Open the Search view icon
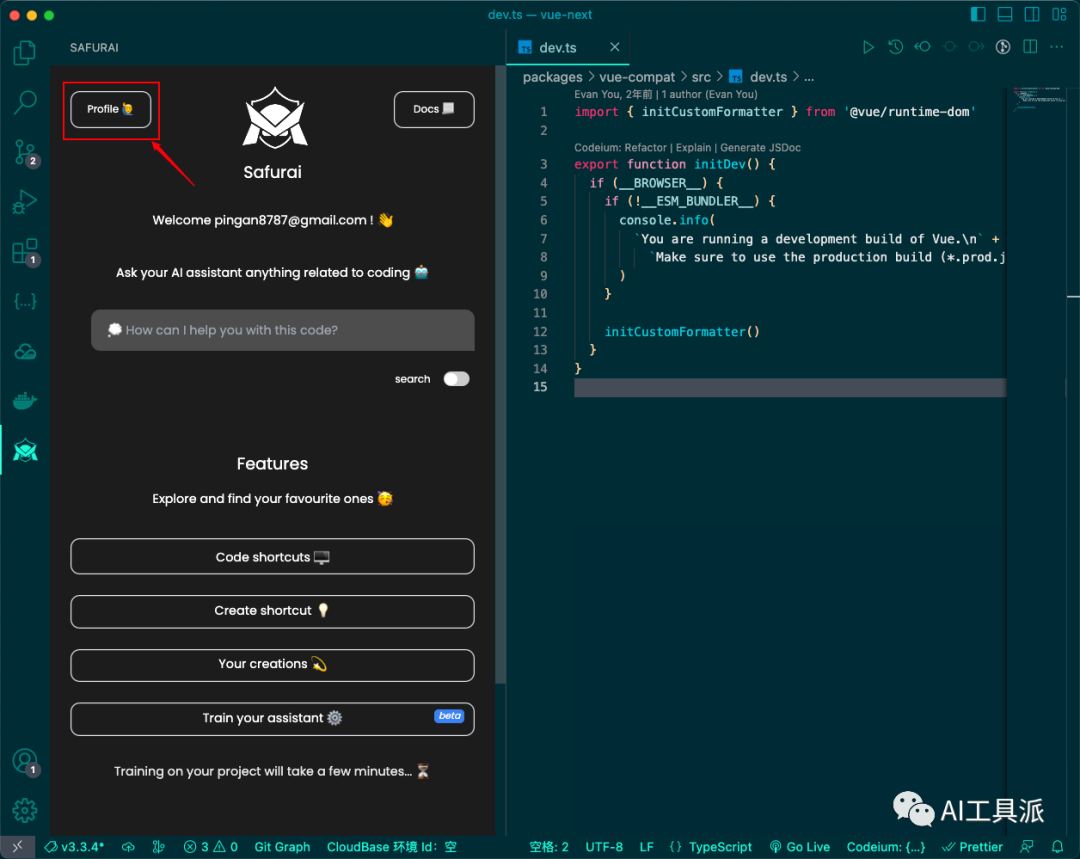 pyautogui.click(x=25, y=103)
